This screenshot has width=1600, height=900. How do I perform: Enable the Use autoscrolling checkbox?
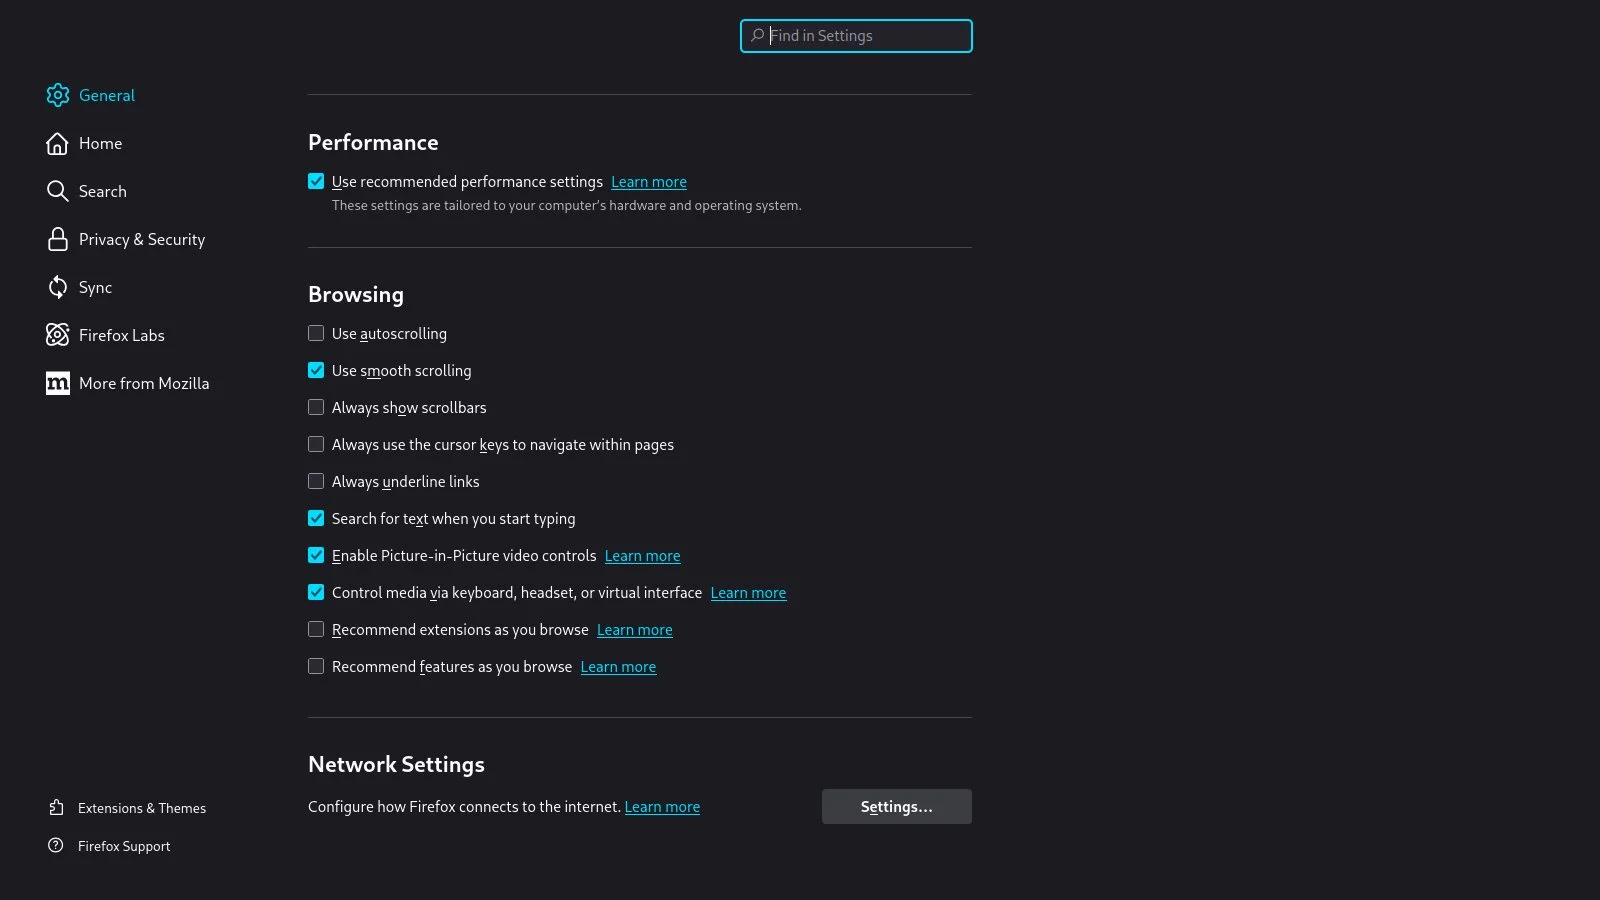[316, 333]
